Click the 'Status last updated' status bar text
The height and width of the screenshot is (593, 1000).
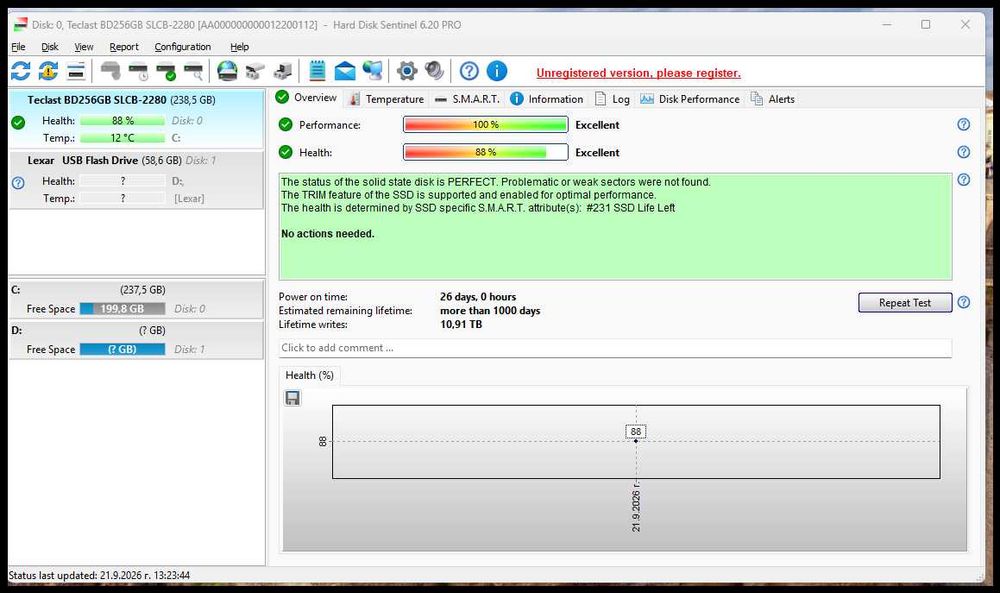(99, 575)
